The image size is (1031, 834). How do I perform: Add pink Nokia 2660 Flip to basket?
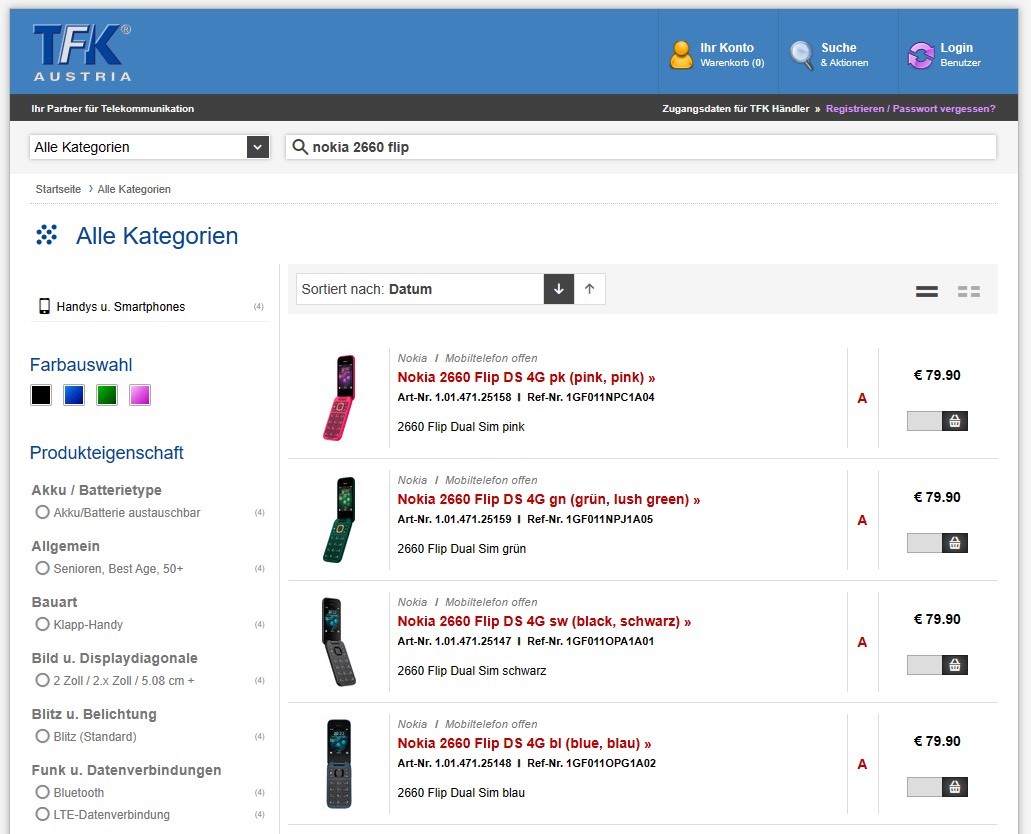(954, 421)
